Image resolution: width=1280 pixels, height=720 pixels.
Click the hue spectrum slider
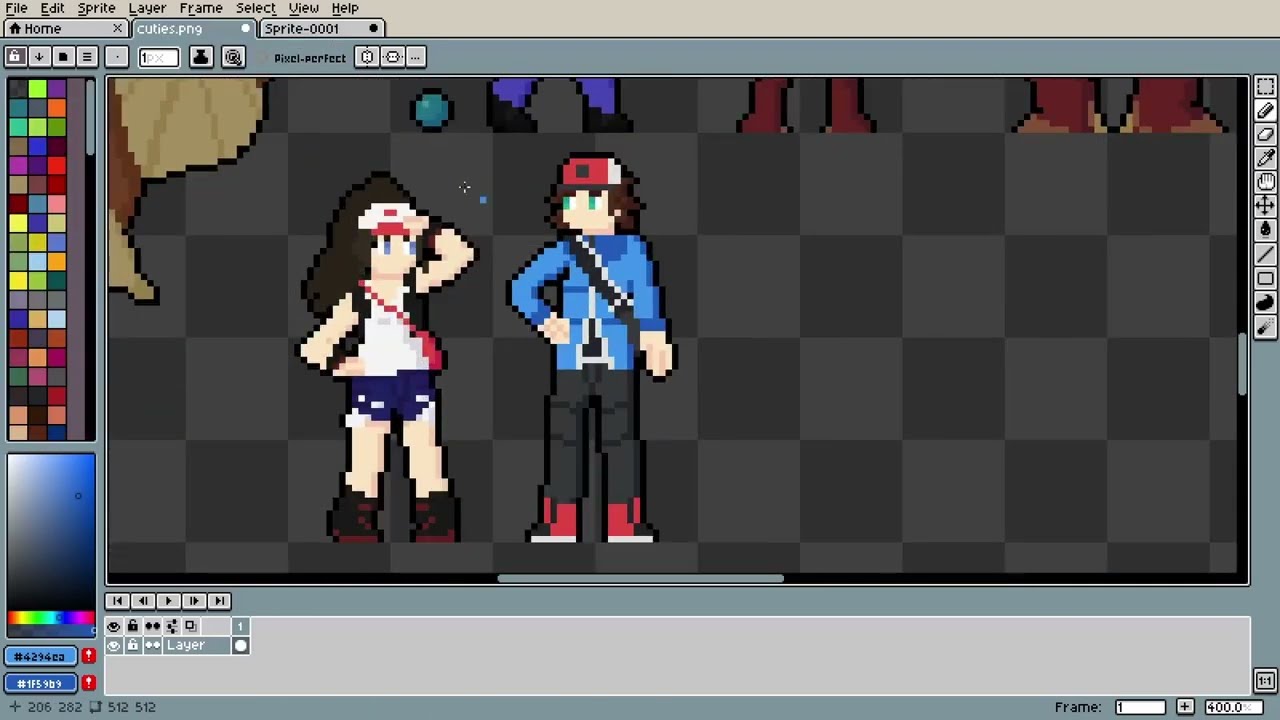51,619
